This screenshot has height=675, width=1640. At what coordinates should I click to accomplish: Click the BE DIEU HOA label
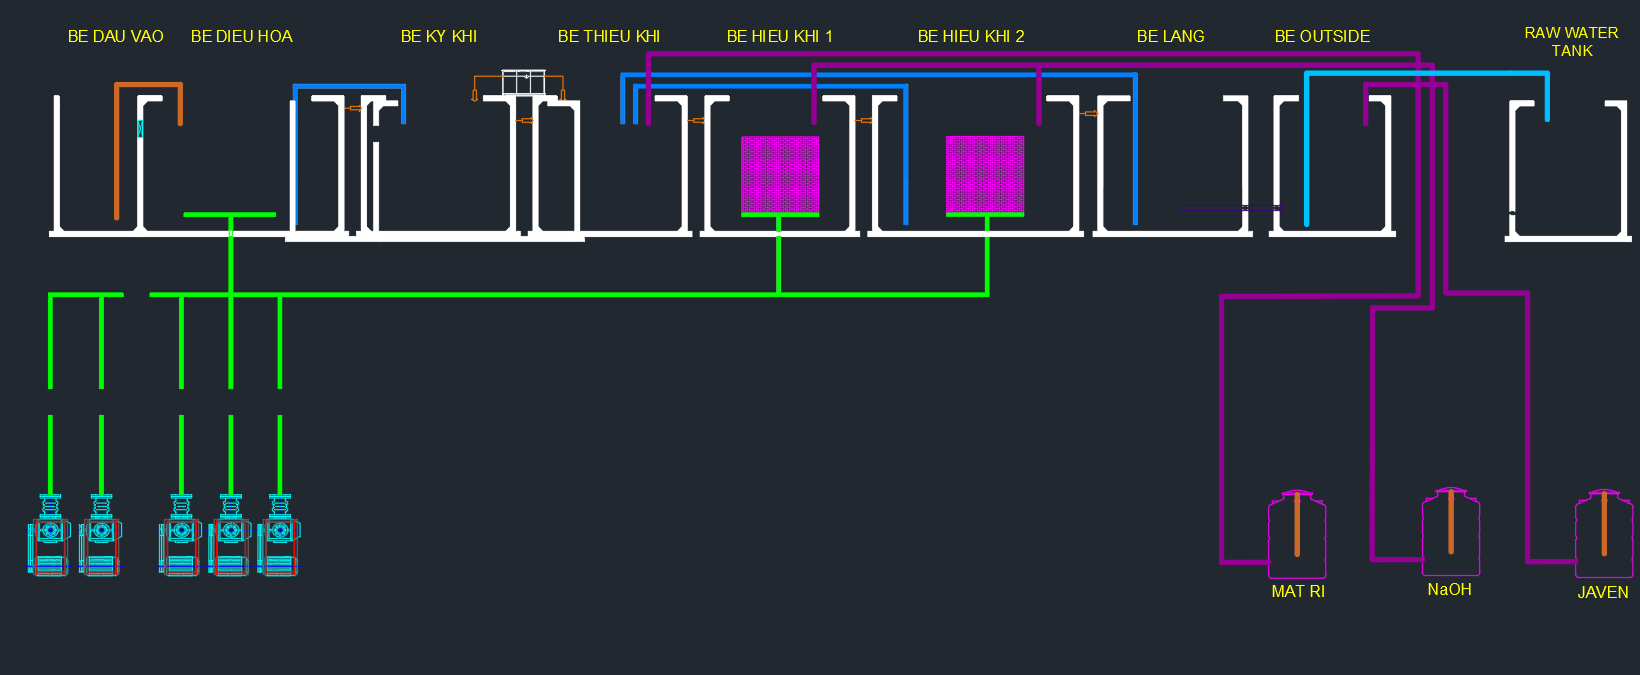pyautogui.click(x=242, y=36)
